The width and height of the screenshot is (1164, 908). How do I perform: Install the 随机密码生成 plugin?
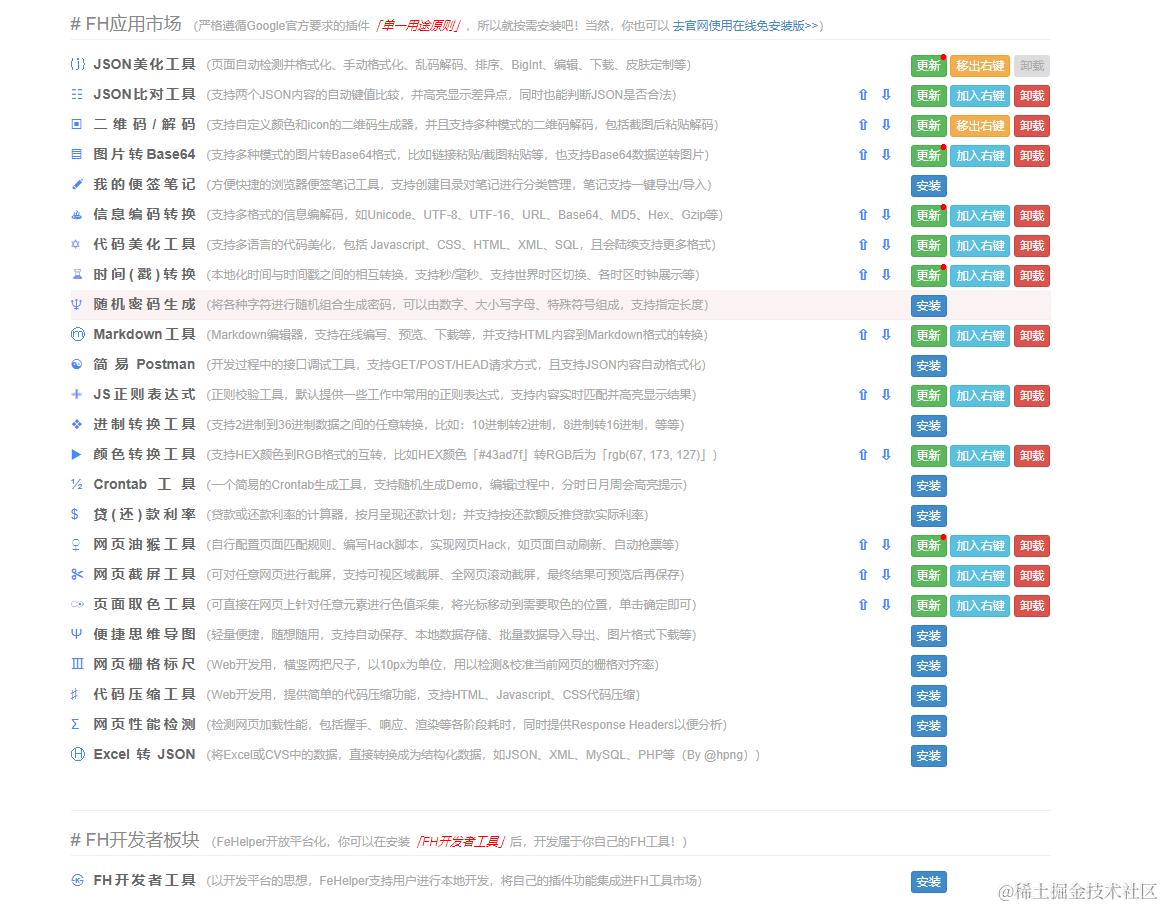tap(929, 305)
